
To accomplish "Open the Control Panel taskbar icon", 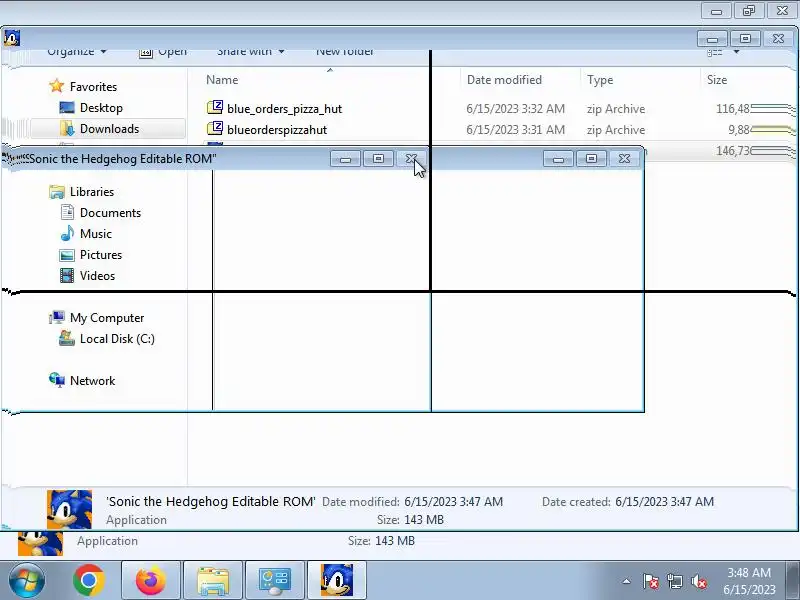I will pyautogui.click(x=275, y=580).
